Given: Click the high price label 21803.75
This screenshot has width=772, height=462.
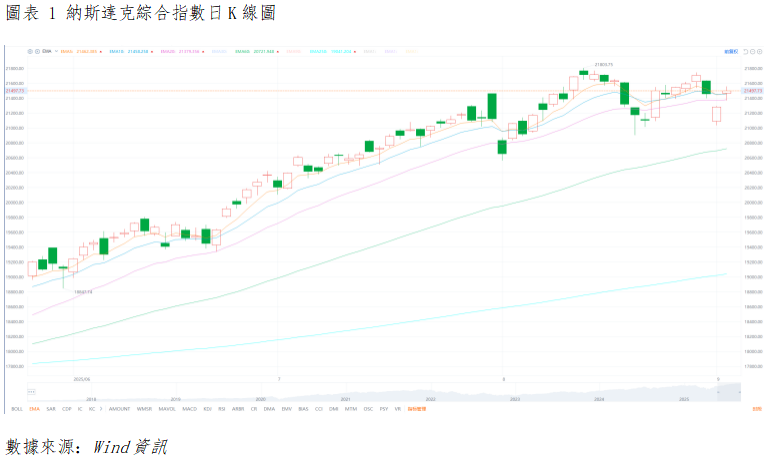Looking at the screenshot, I should pyautogui.click(x=604, y=65).
